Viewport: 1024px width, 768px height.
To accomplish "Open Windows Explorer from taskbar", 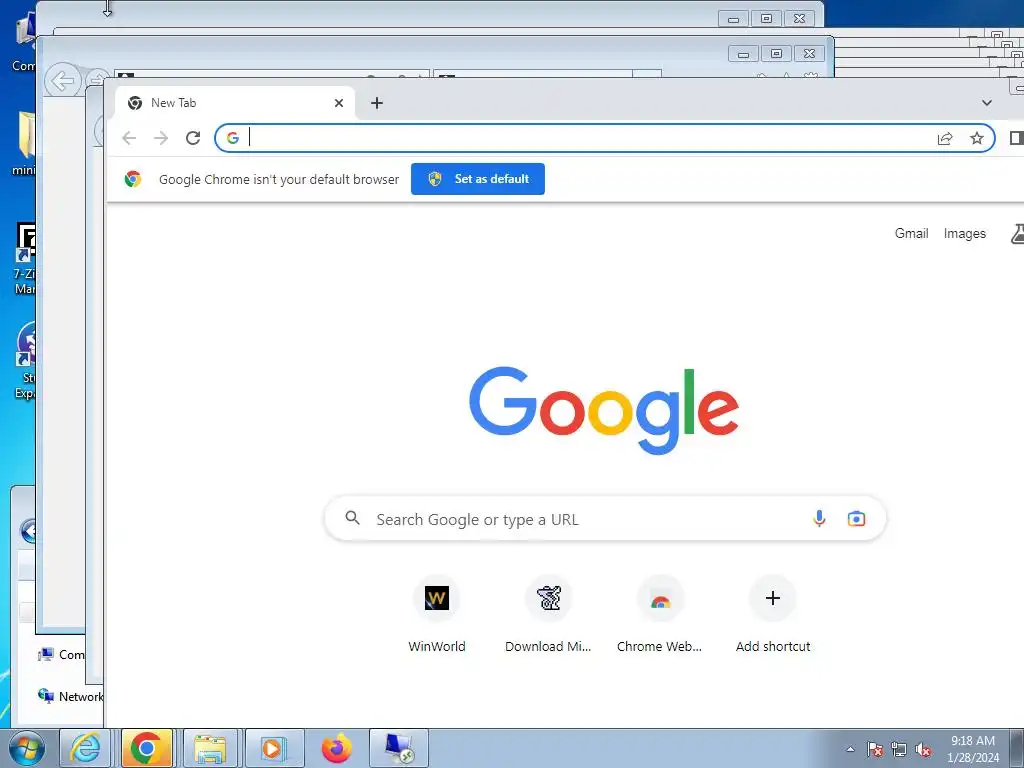I will [210, 748].
